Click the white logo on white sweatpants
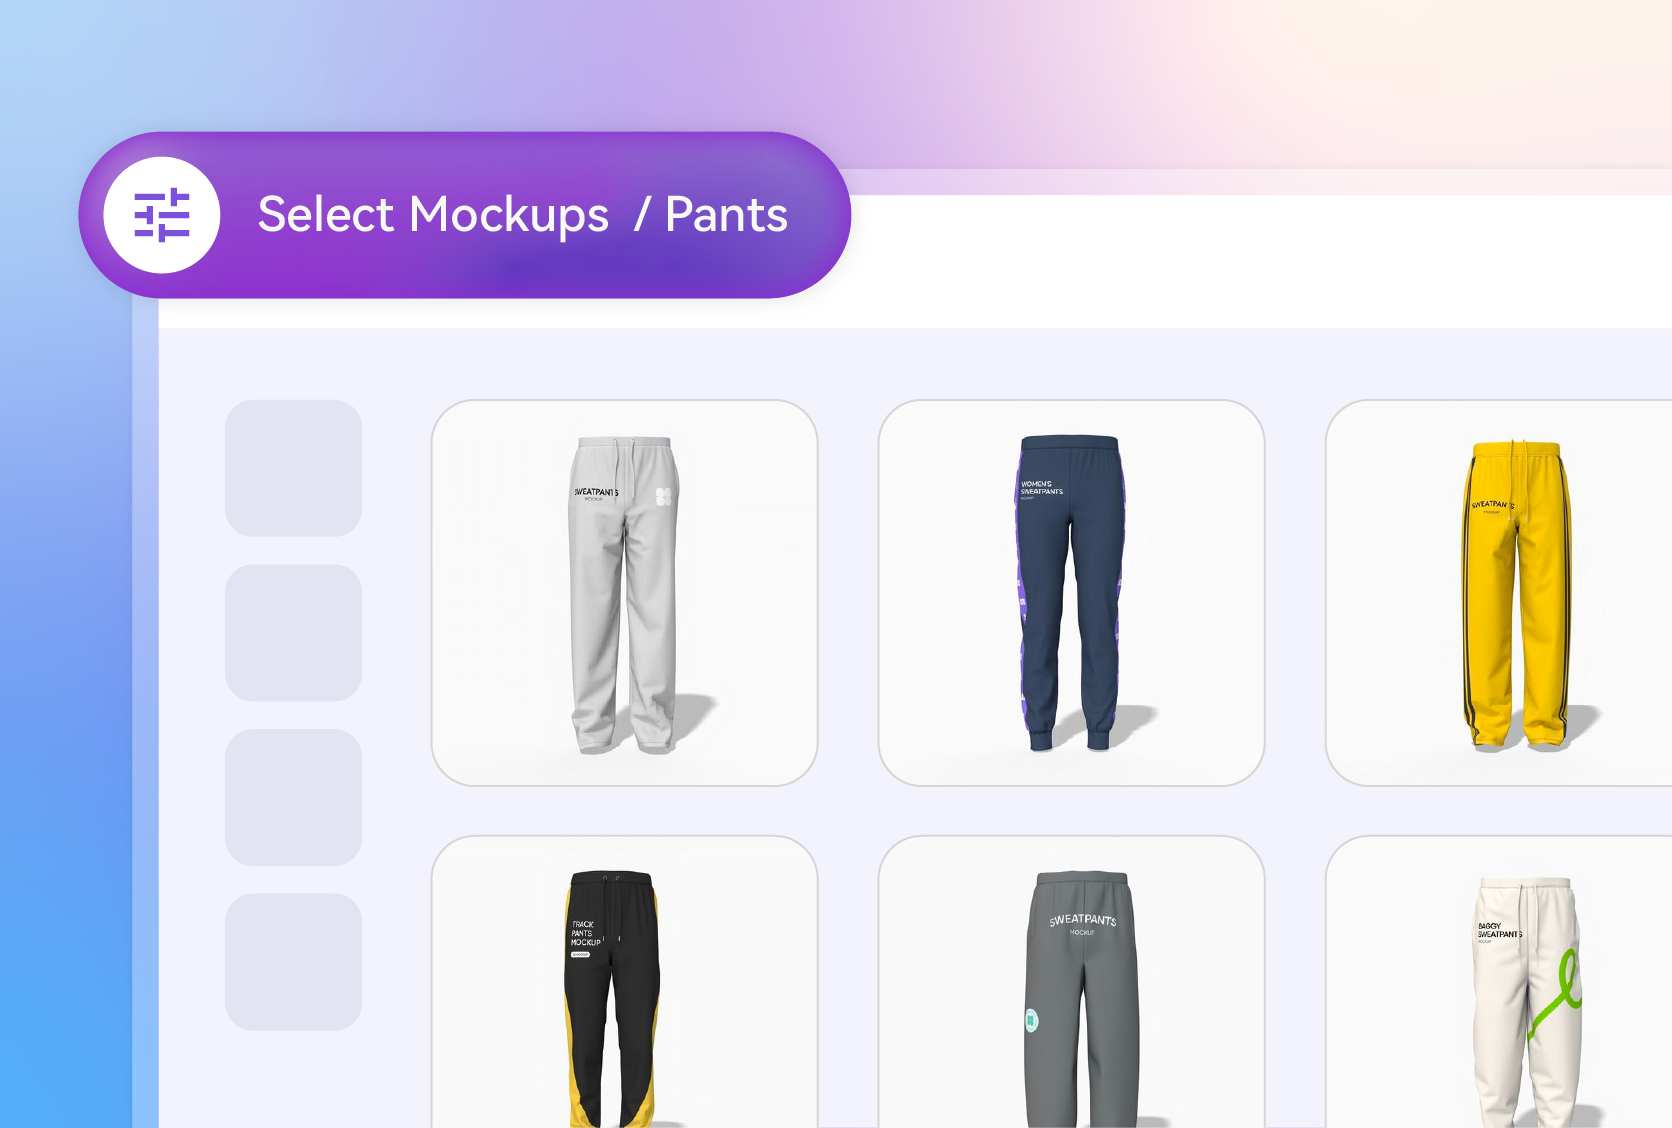Screen dimensions: 1672x1128 [663, 496]
